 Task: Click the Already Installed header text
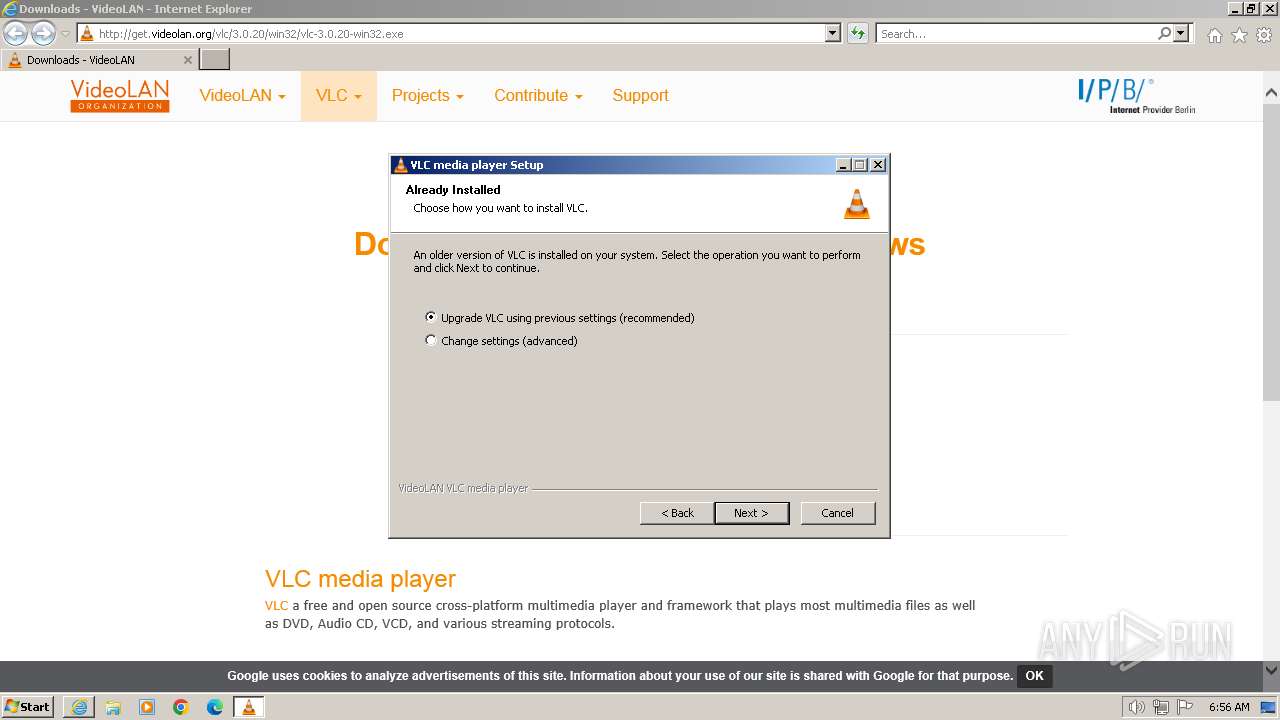(x=453, y=190)
